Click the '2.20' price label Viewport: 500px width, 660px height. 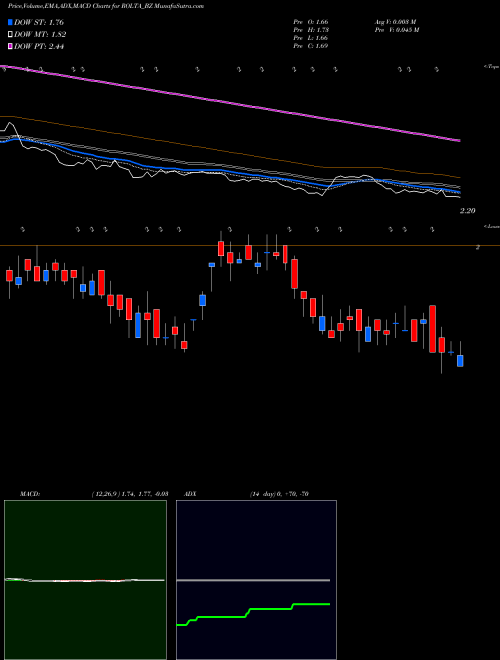click(x=467, y=211)
